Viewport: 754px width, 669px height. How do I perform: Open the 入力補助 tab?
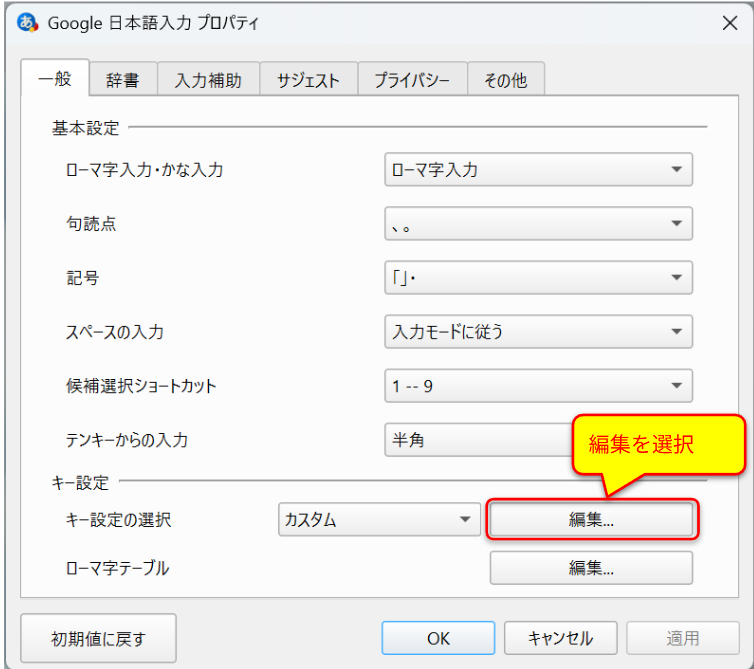pos(208,80)
